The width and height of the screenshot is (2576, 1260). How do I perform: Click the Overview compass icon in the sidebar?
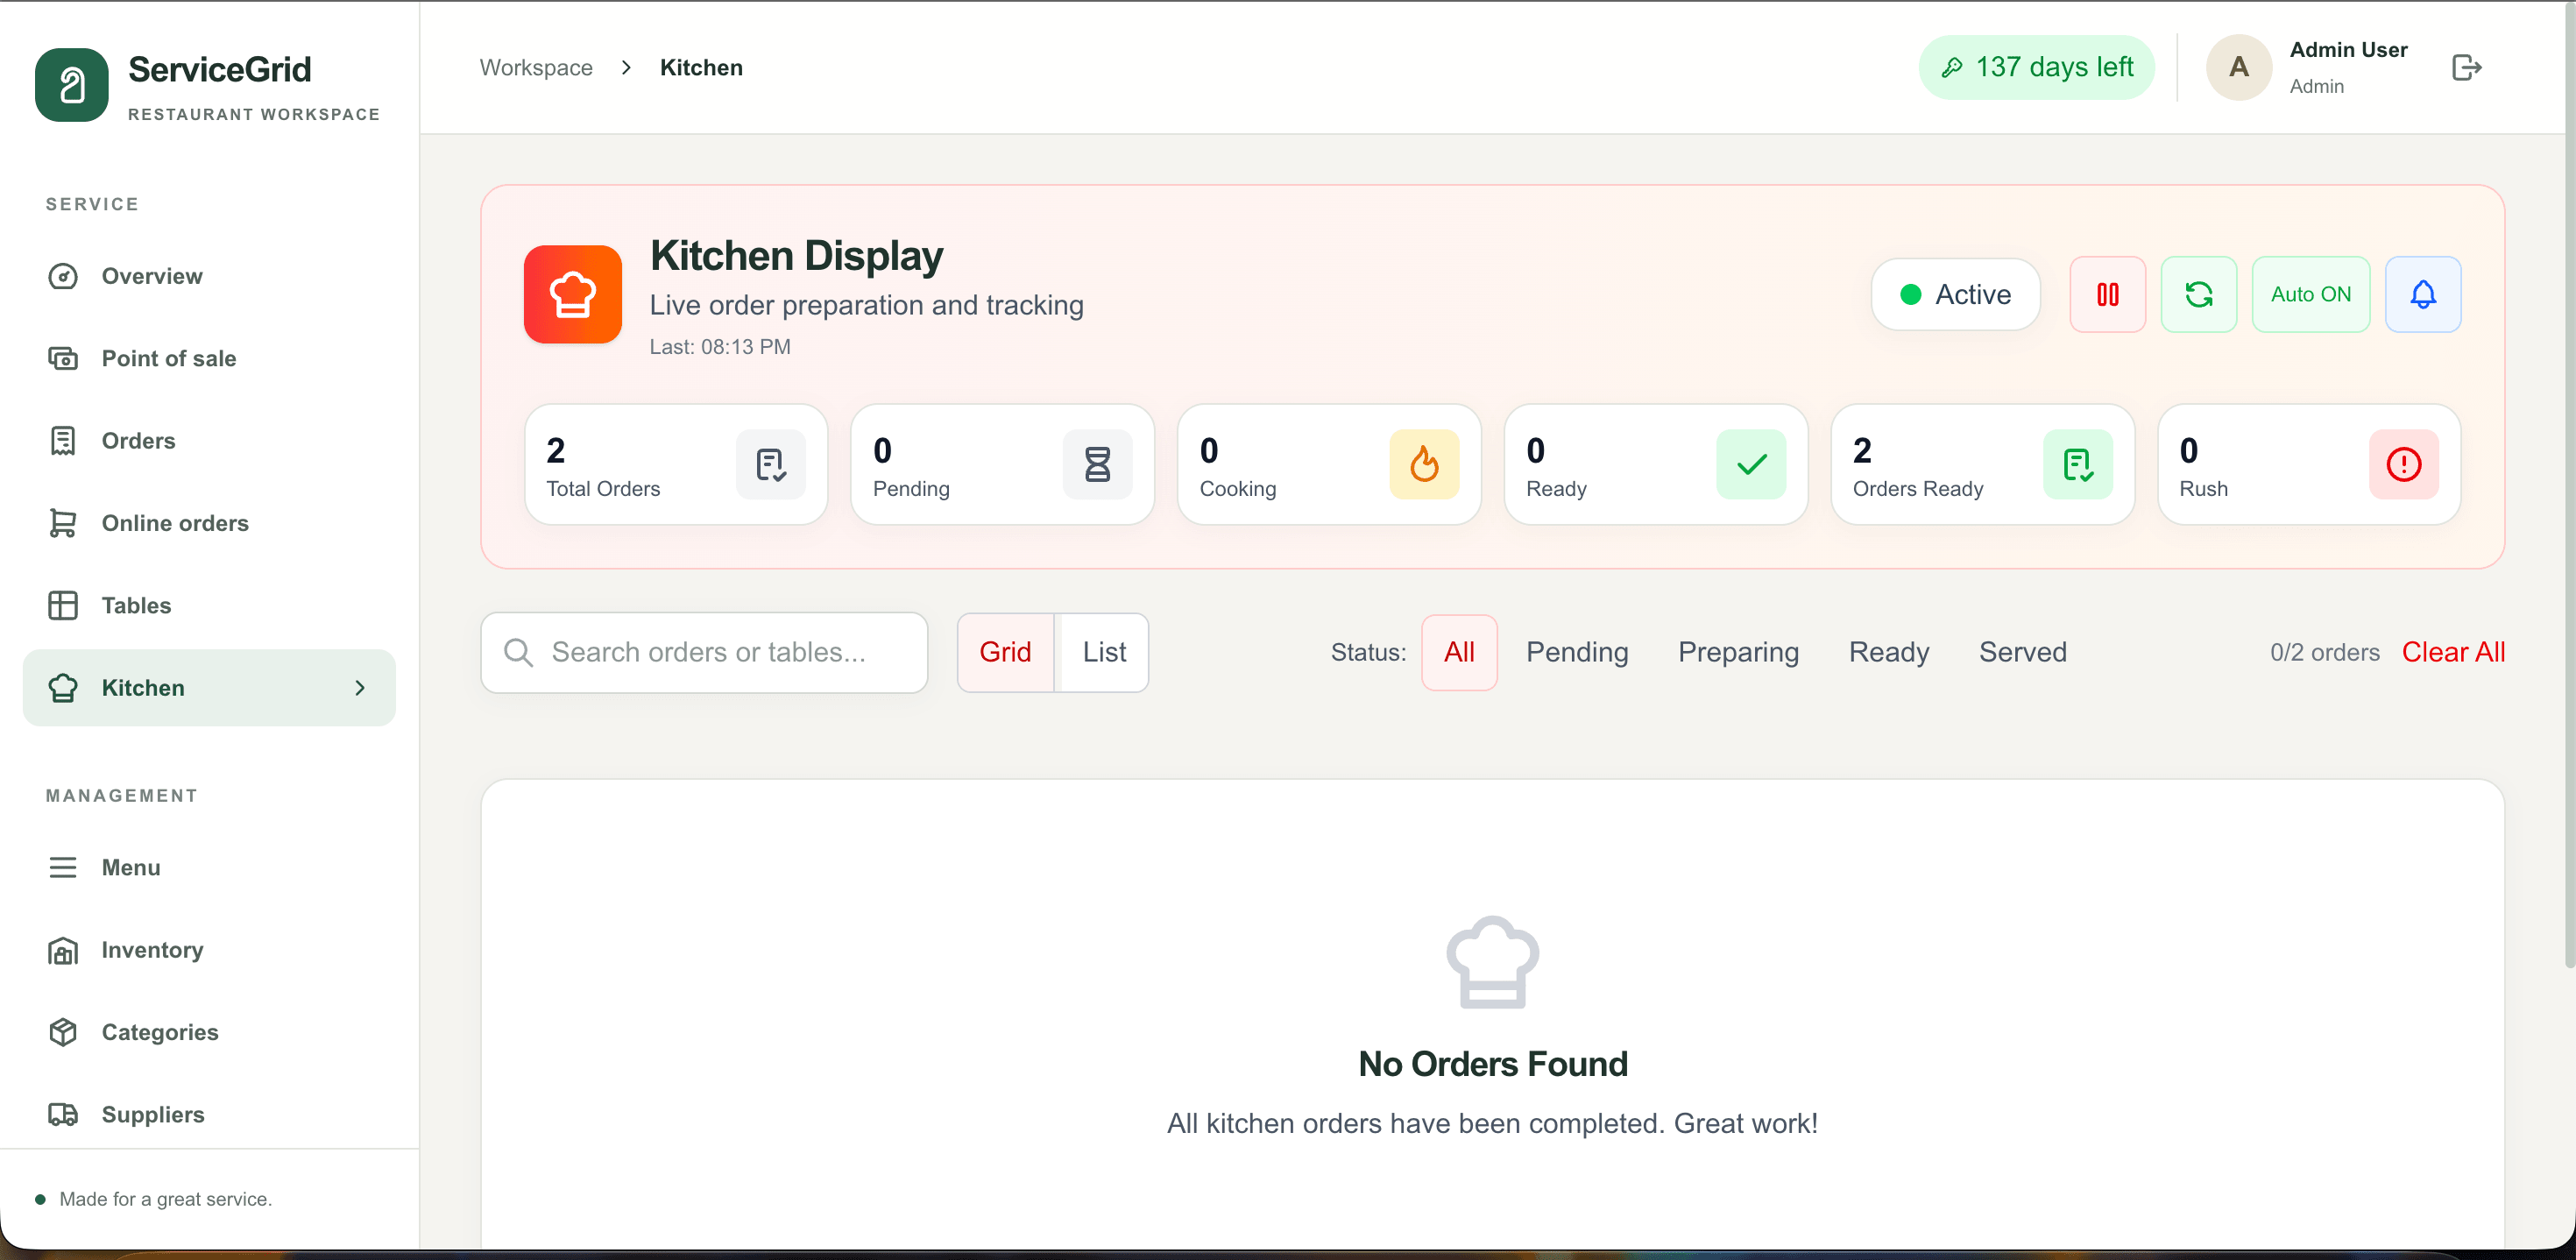click(x=63, y=276)
